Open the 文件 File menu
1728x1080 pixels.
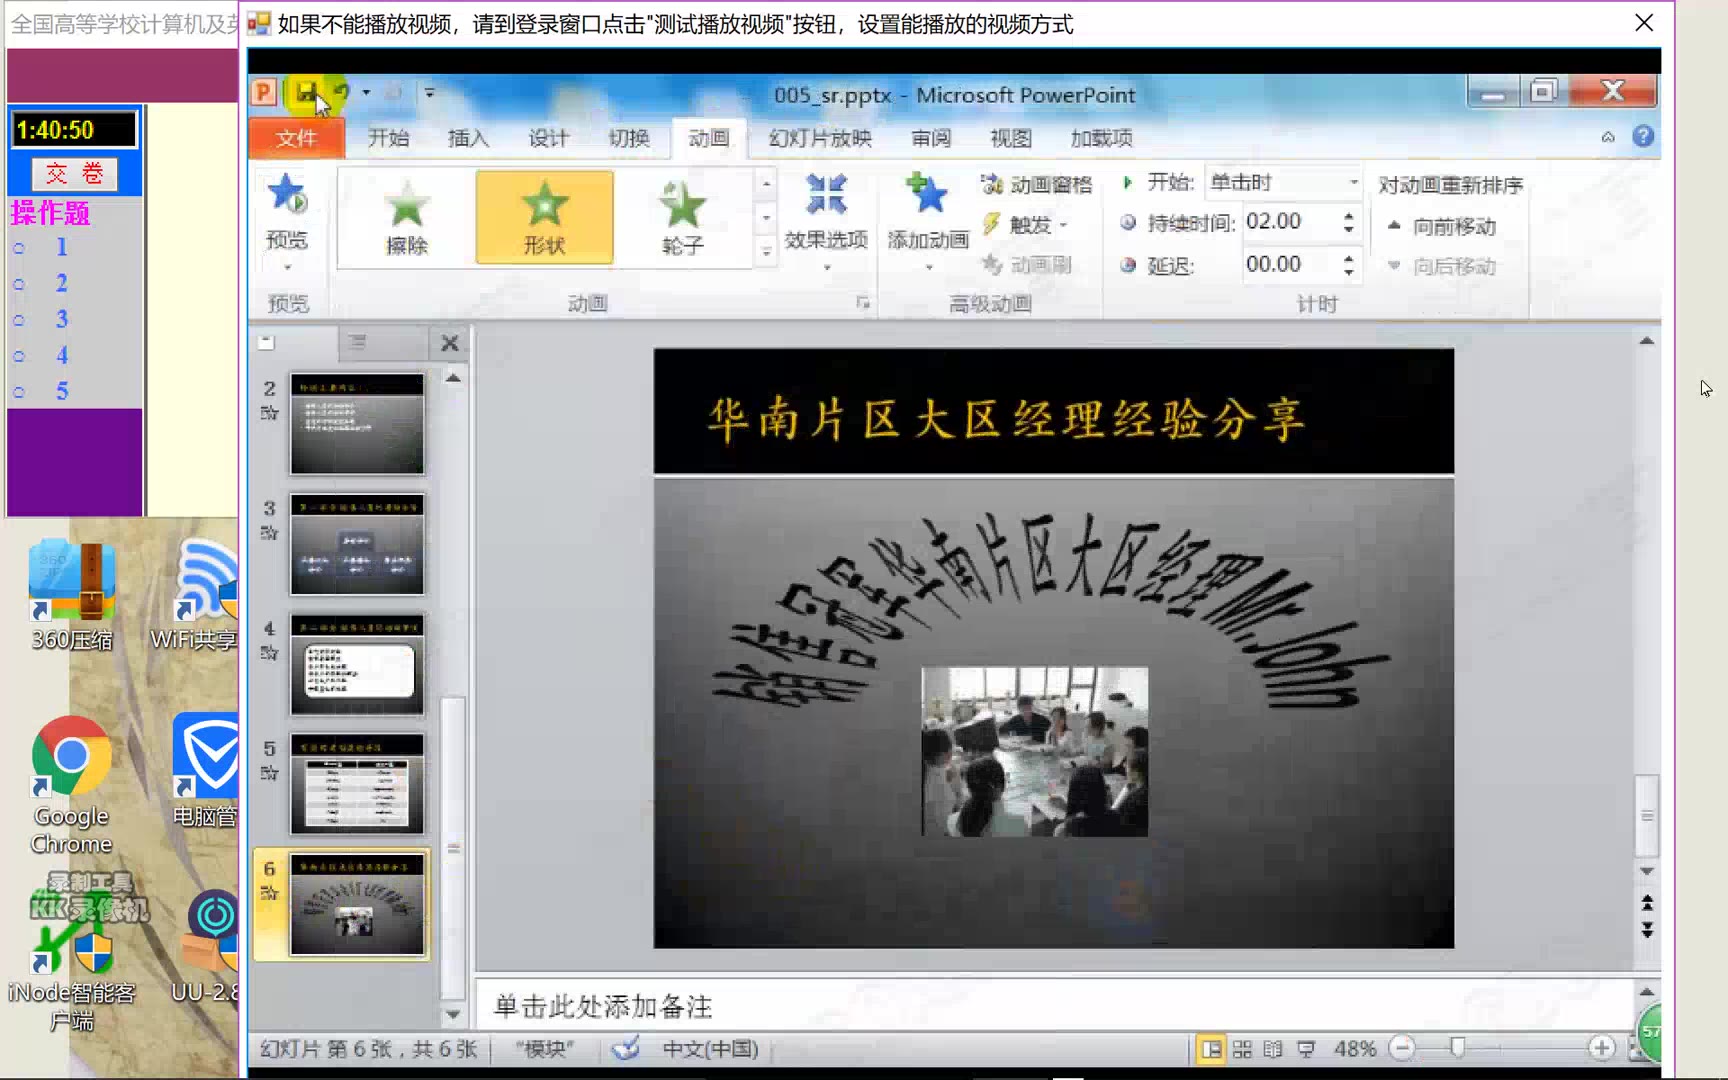coord(296,138)
